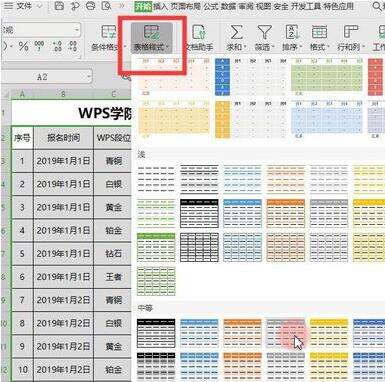Switch to the 开发工具 ribbon tab
Screen dimensions: 385x382
pos(306,6)
